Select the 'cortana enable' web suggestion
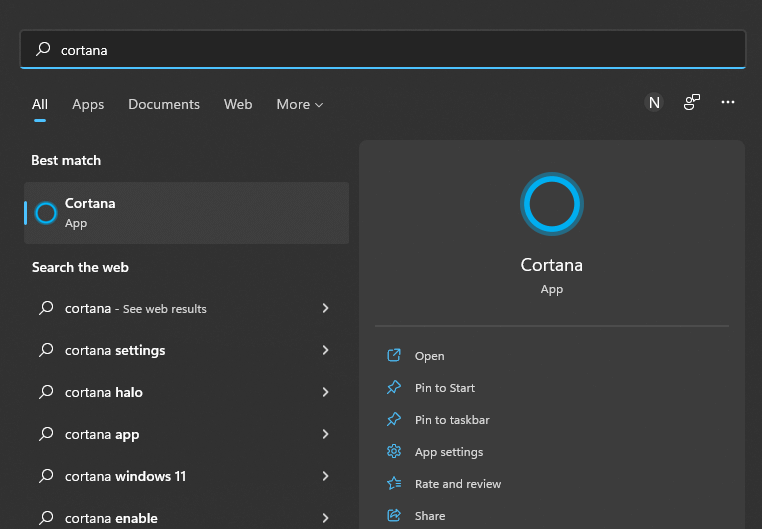The image size is (762, 529). pos(186,518)
